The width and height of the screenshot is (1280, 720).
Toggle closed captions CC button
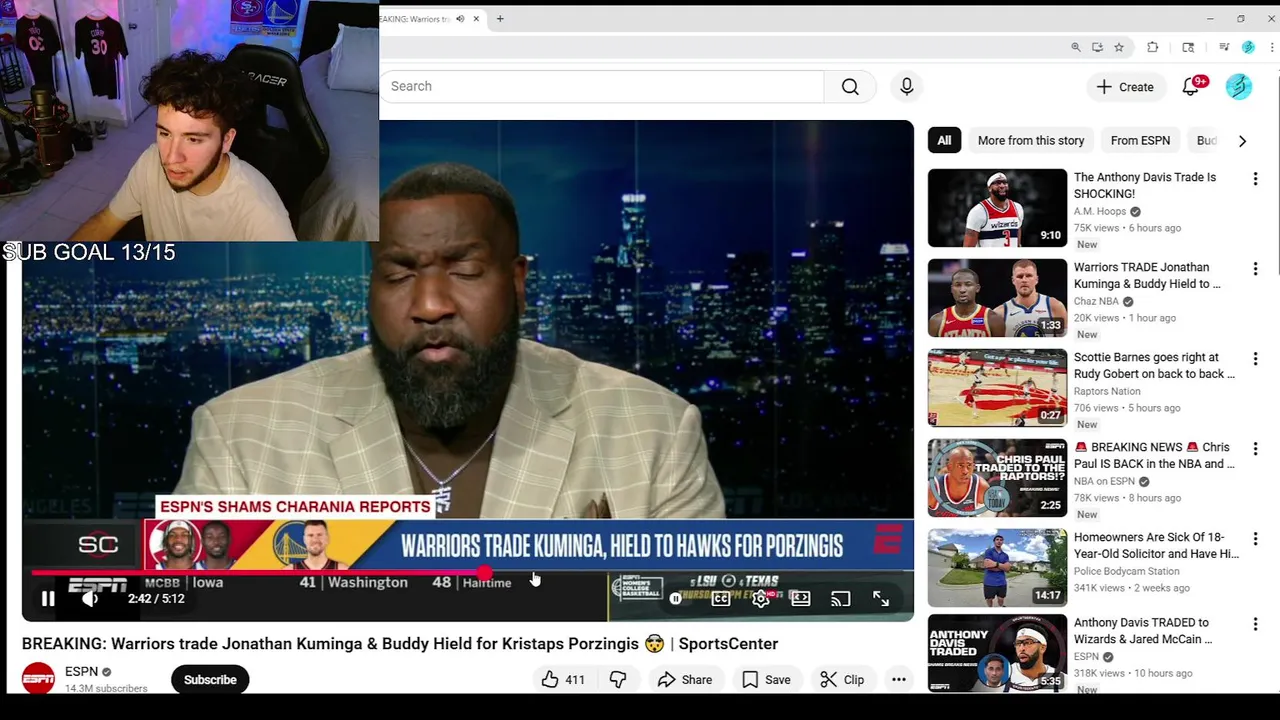tap(720, 599)
